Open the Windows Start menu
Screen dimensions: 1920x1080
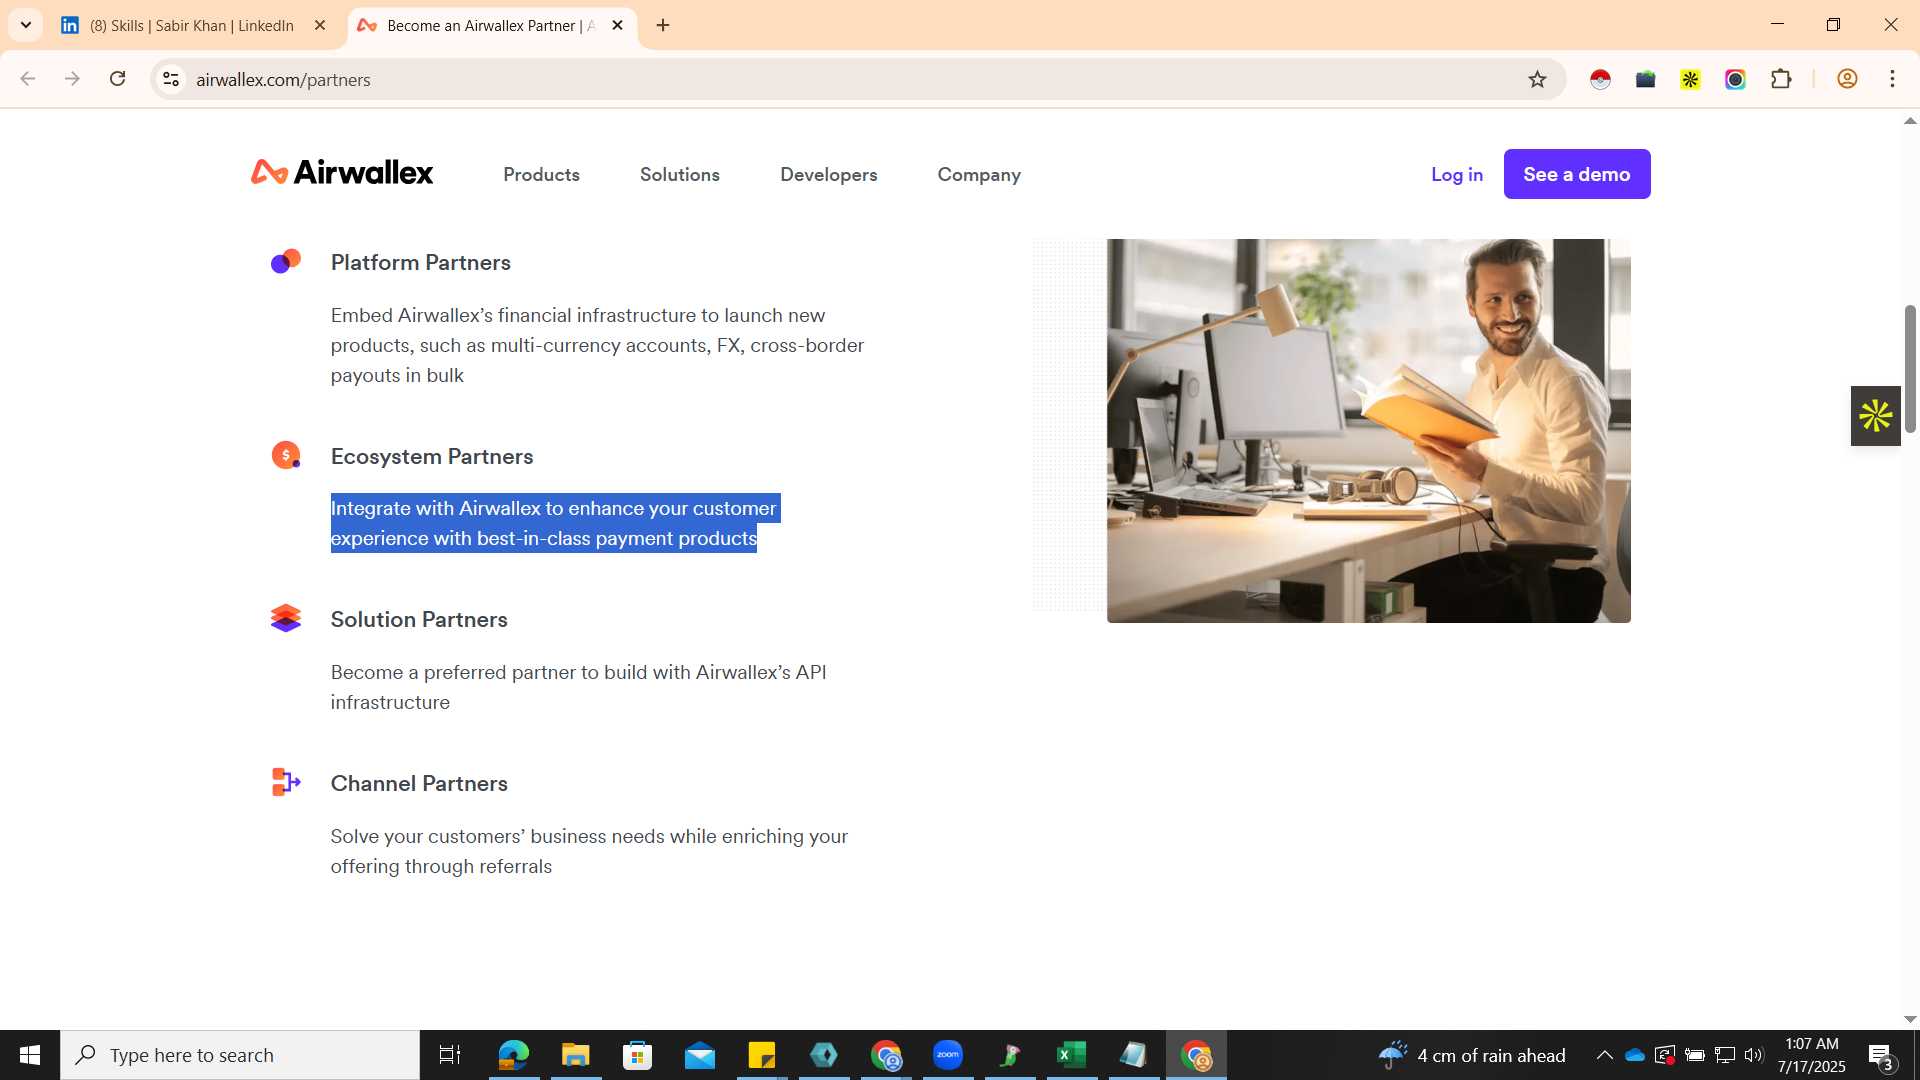[x=30, y=1055]
